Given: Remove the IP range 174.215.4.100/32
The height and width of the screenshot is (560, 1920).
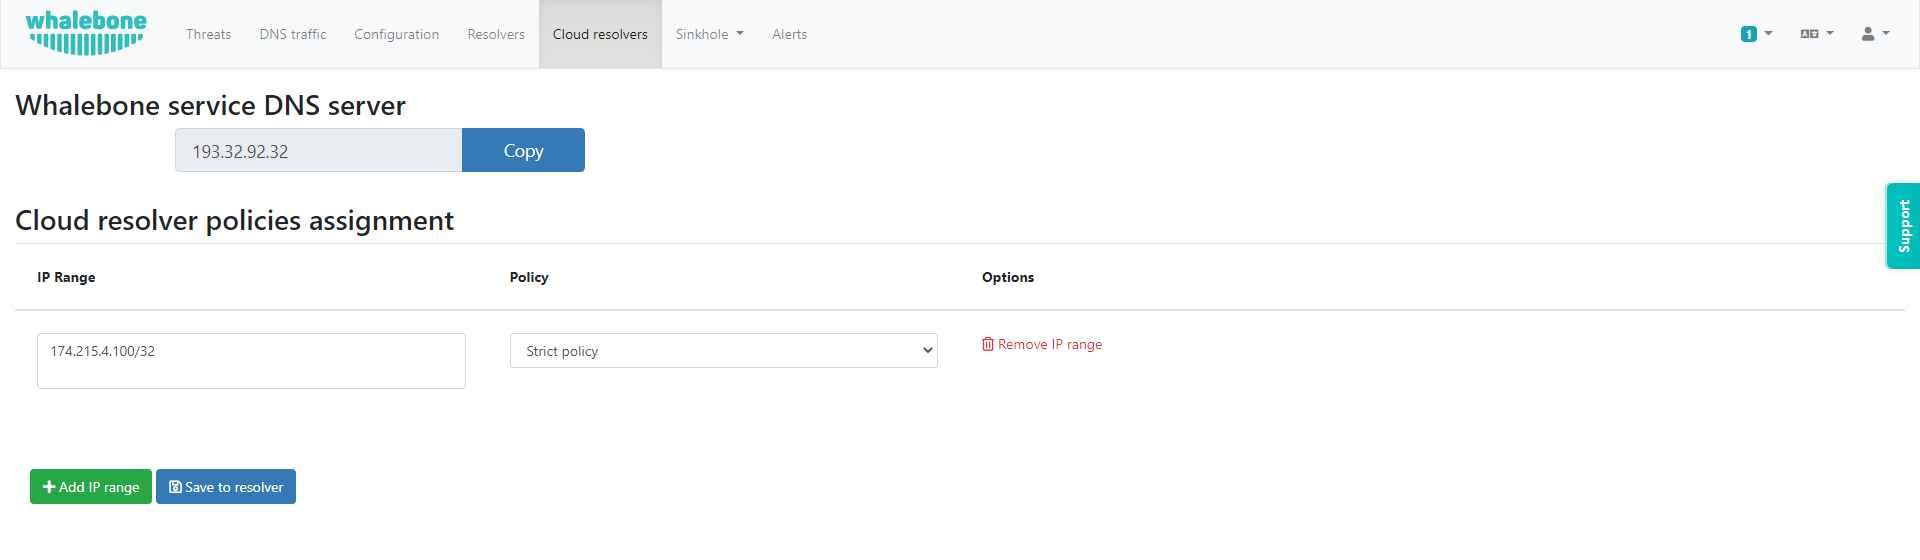Looking at the screenshot, I should point(1042,344).
